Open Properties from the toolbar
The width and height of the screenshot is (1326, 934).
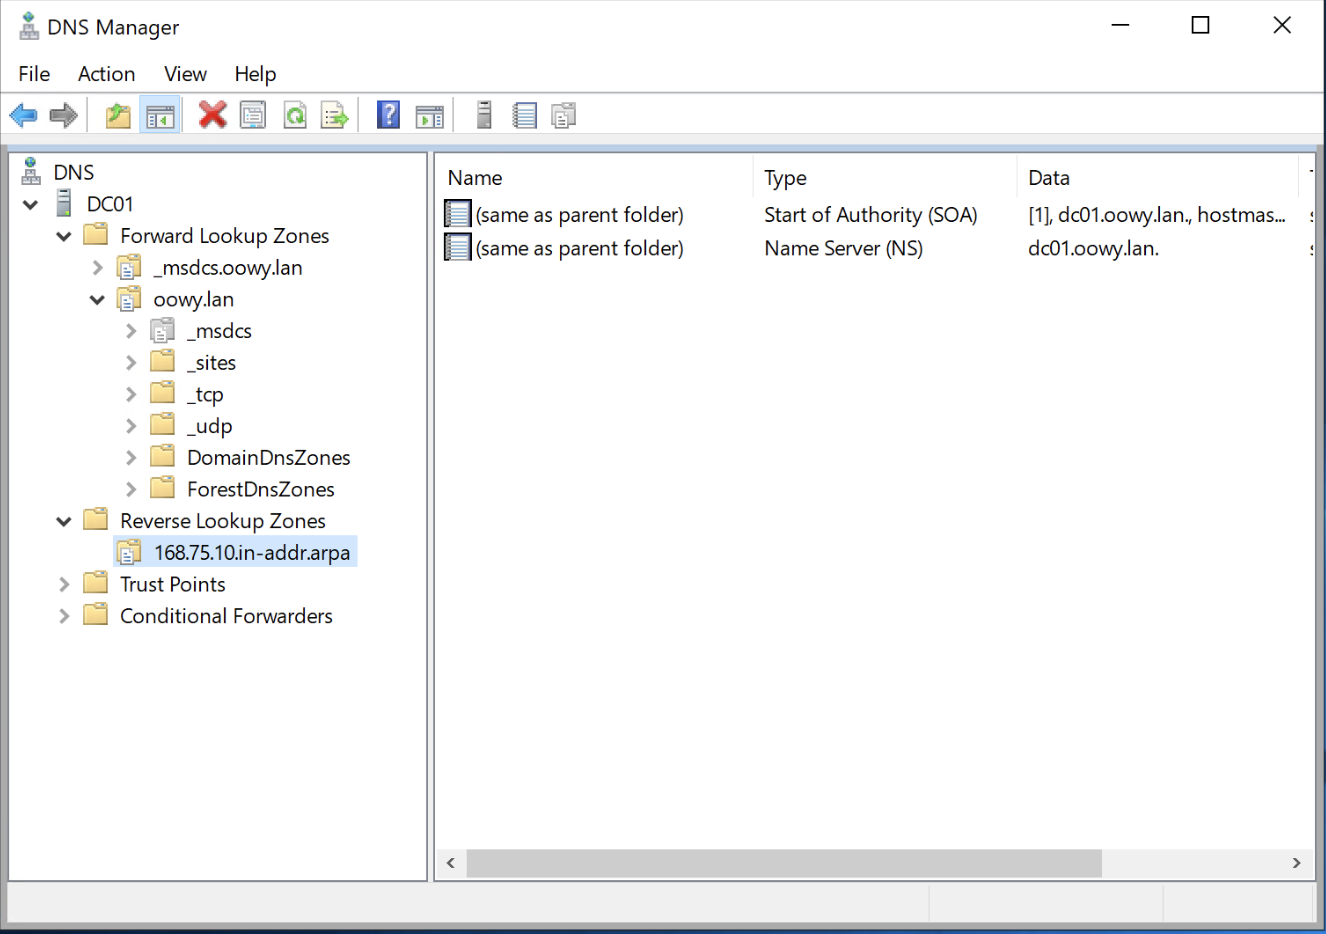(253, 116)
